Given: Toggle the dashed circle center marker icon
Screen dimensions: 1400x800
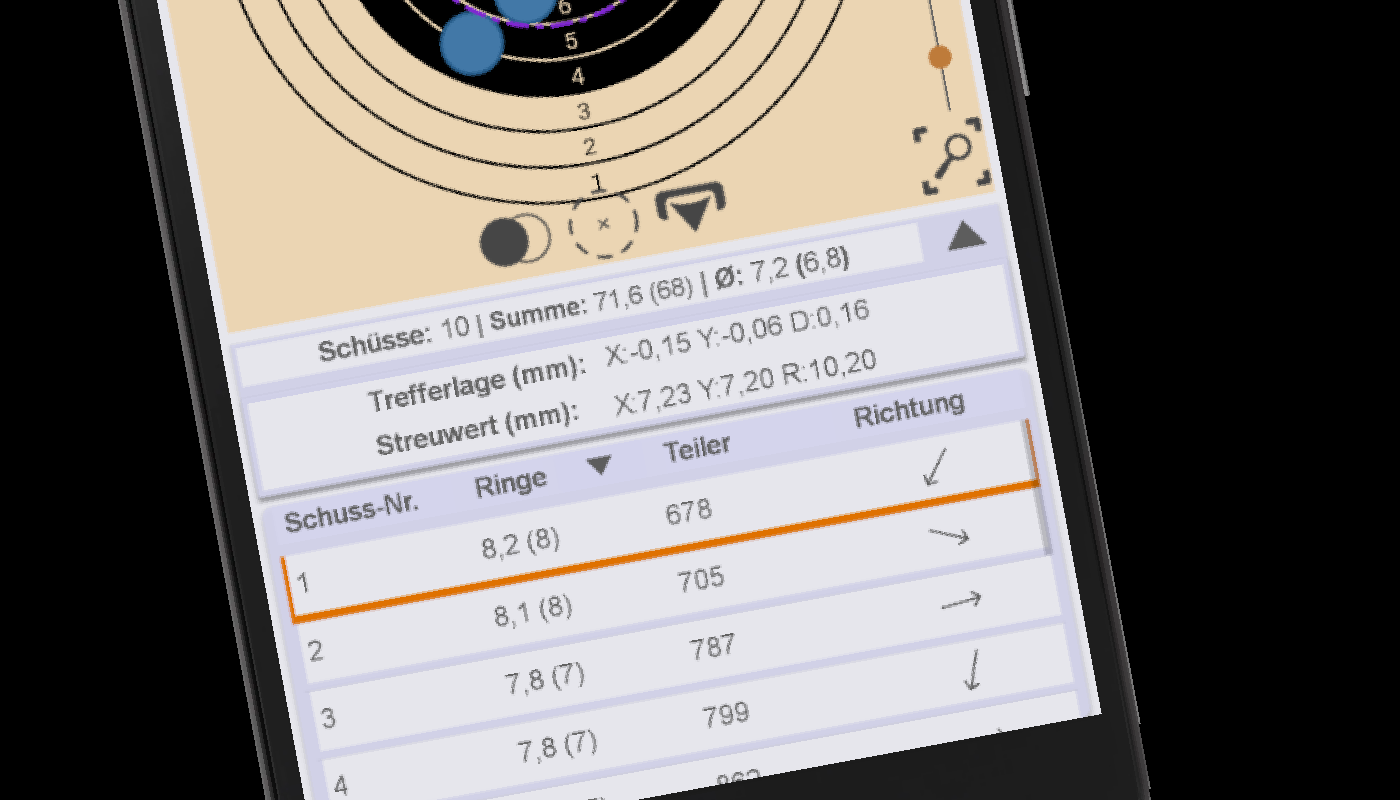Looking at the screenshot, I should (603, 224).
